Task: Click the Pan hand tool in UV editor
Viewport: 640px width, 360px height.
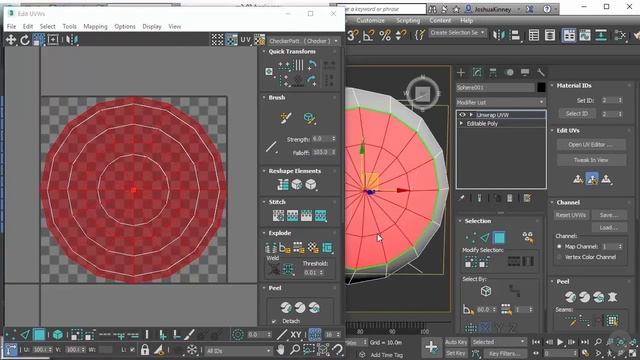Action: pyautogui.click(x=280, y=350)
